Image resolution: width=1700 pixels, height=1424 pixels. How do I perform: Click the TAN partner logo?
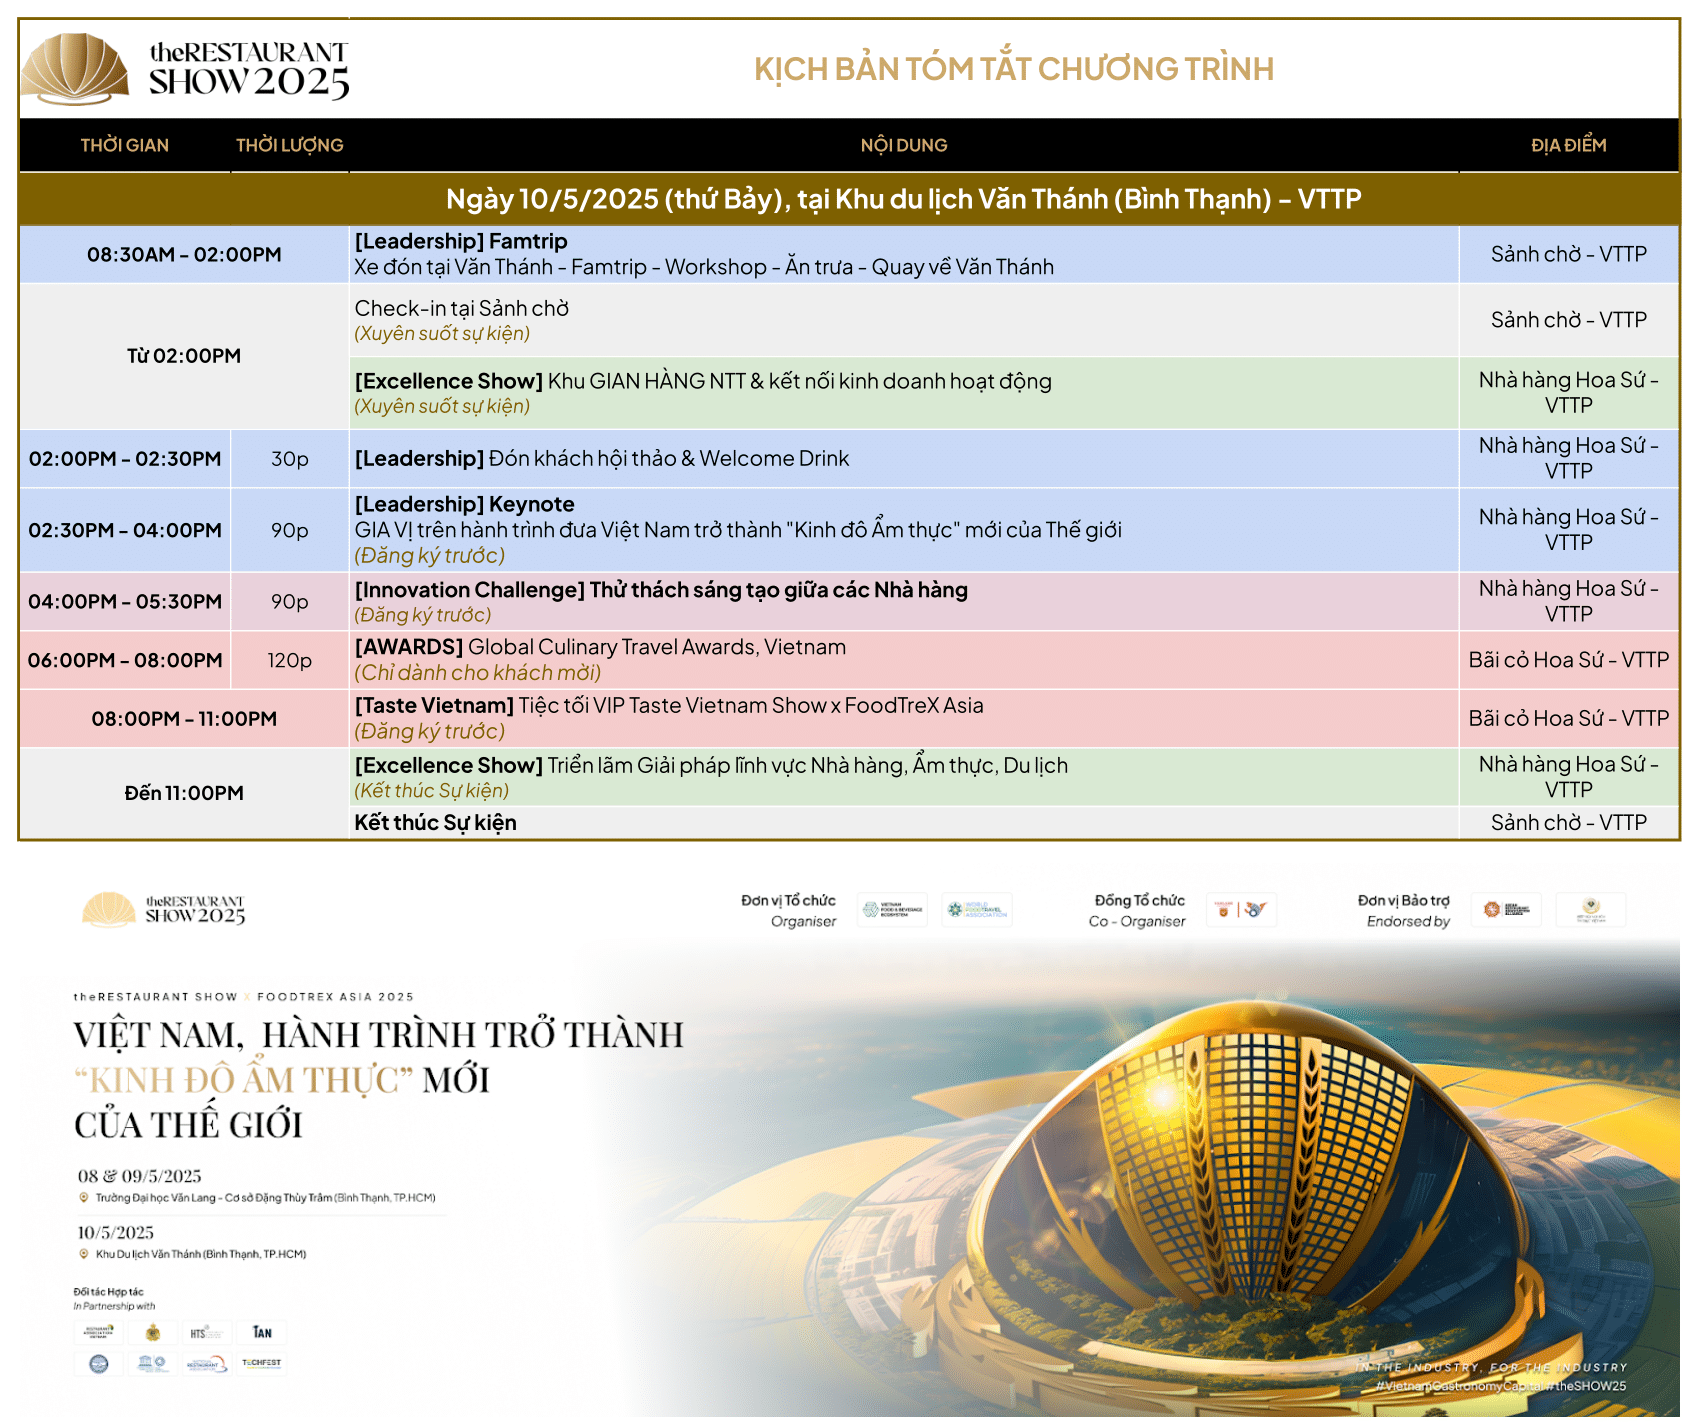[262, 1332]
